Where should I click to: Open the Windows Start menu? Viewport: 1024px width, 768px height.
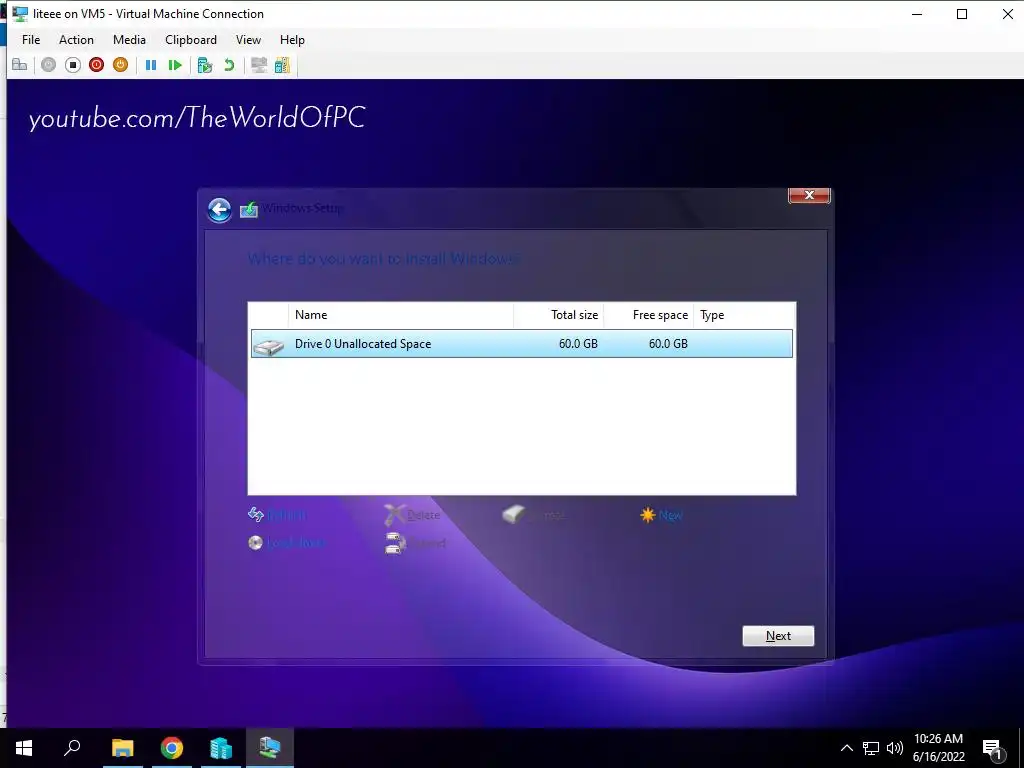24,748
